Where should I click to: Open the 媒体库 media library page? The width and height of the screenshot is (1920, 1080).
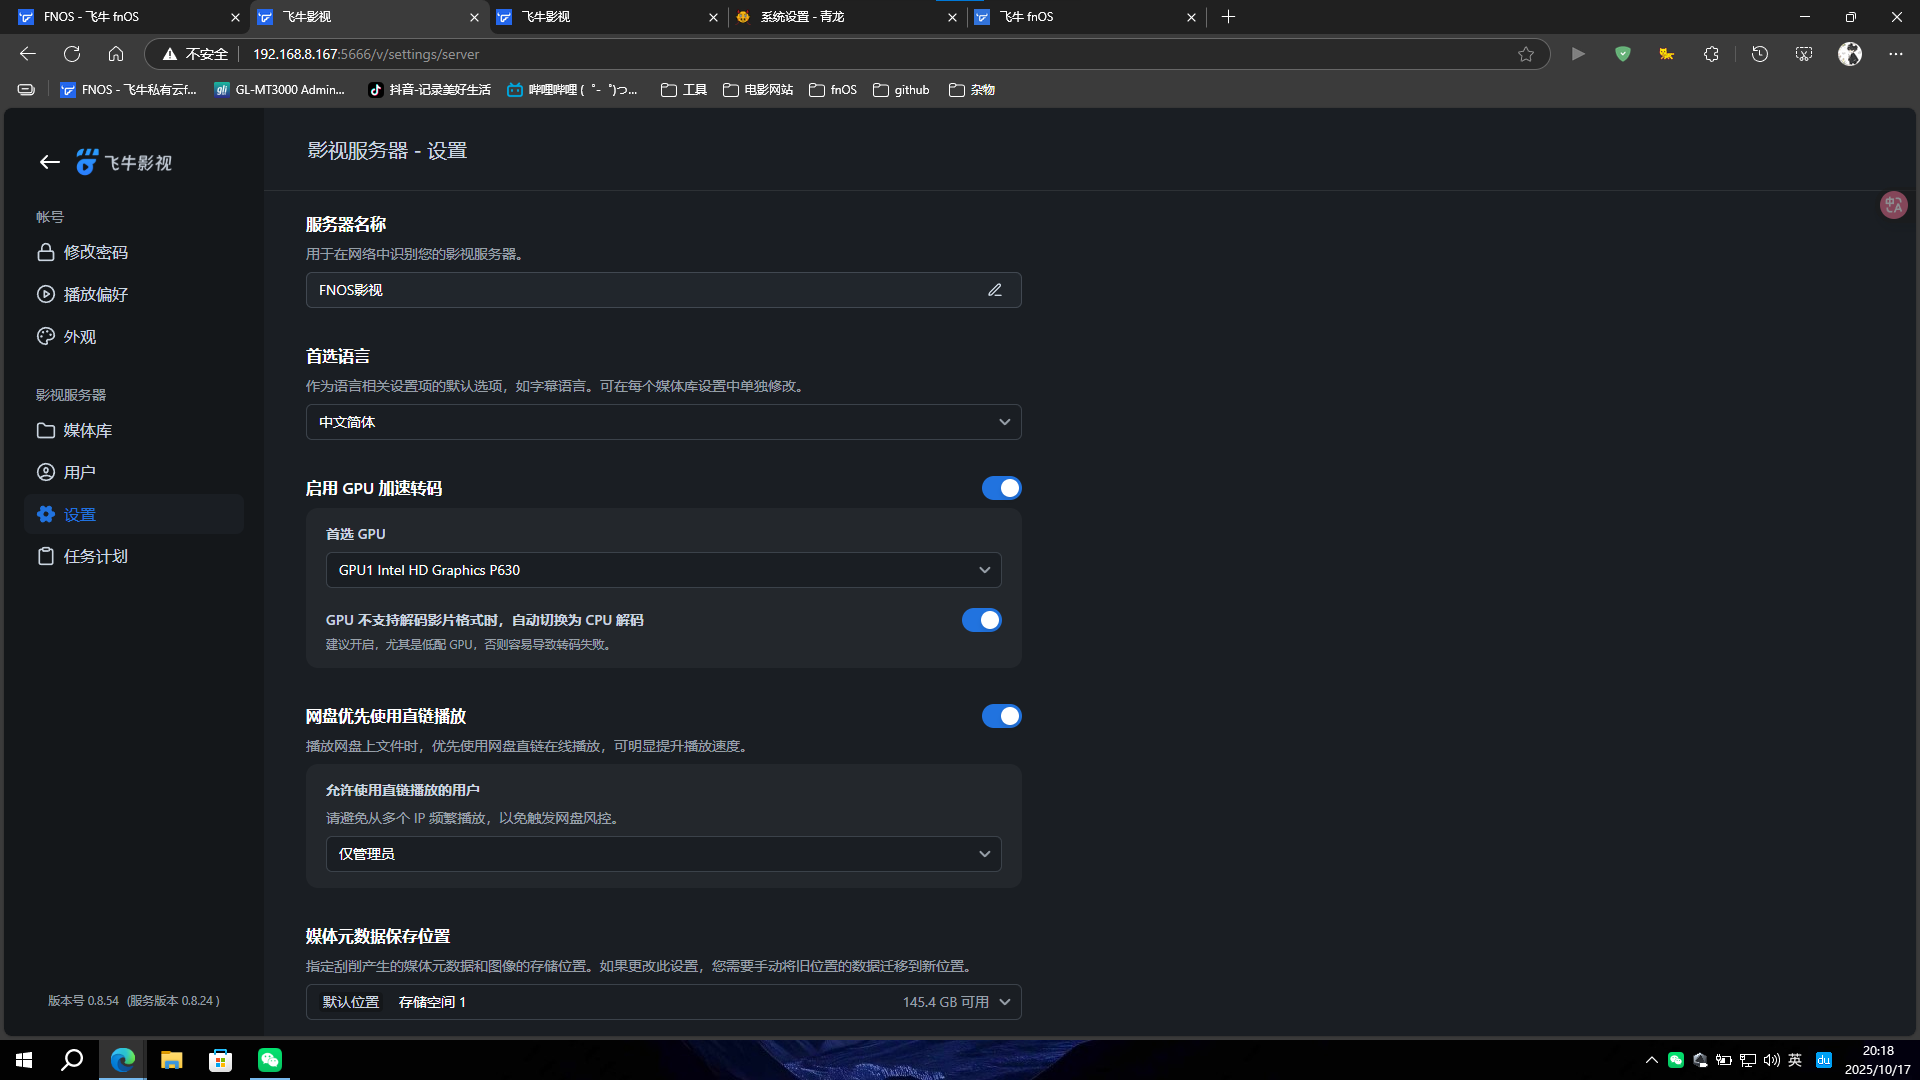[87, 430]
